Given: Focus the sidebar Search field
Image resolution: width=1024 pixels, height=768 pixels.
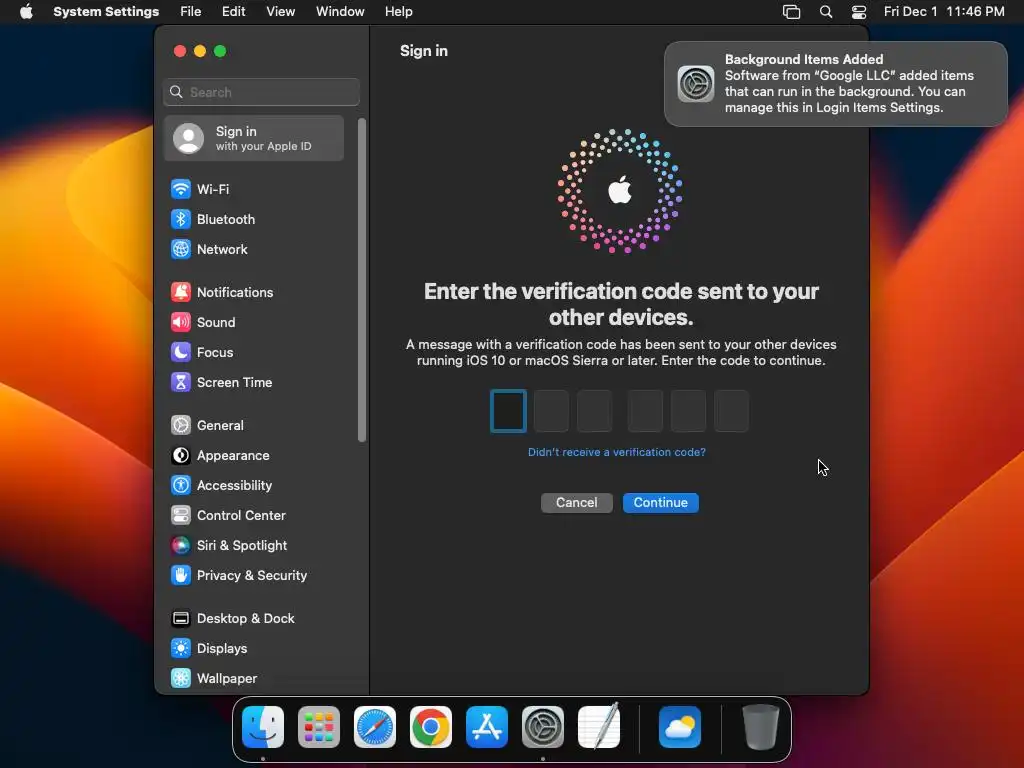Looking at the screenshot, I should point(261,92).
